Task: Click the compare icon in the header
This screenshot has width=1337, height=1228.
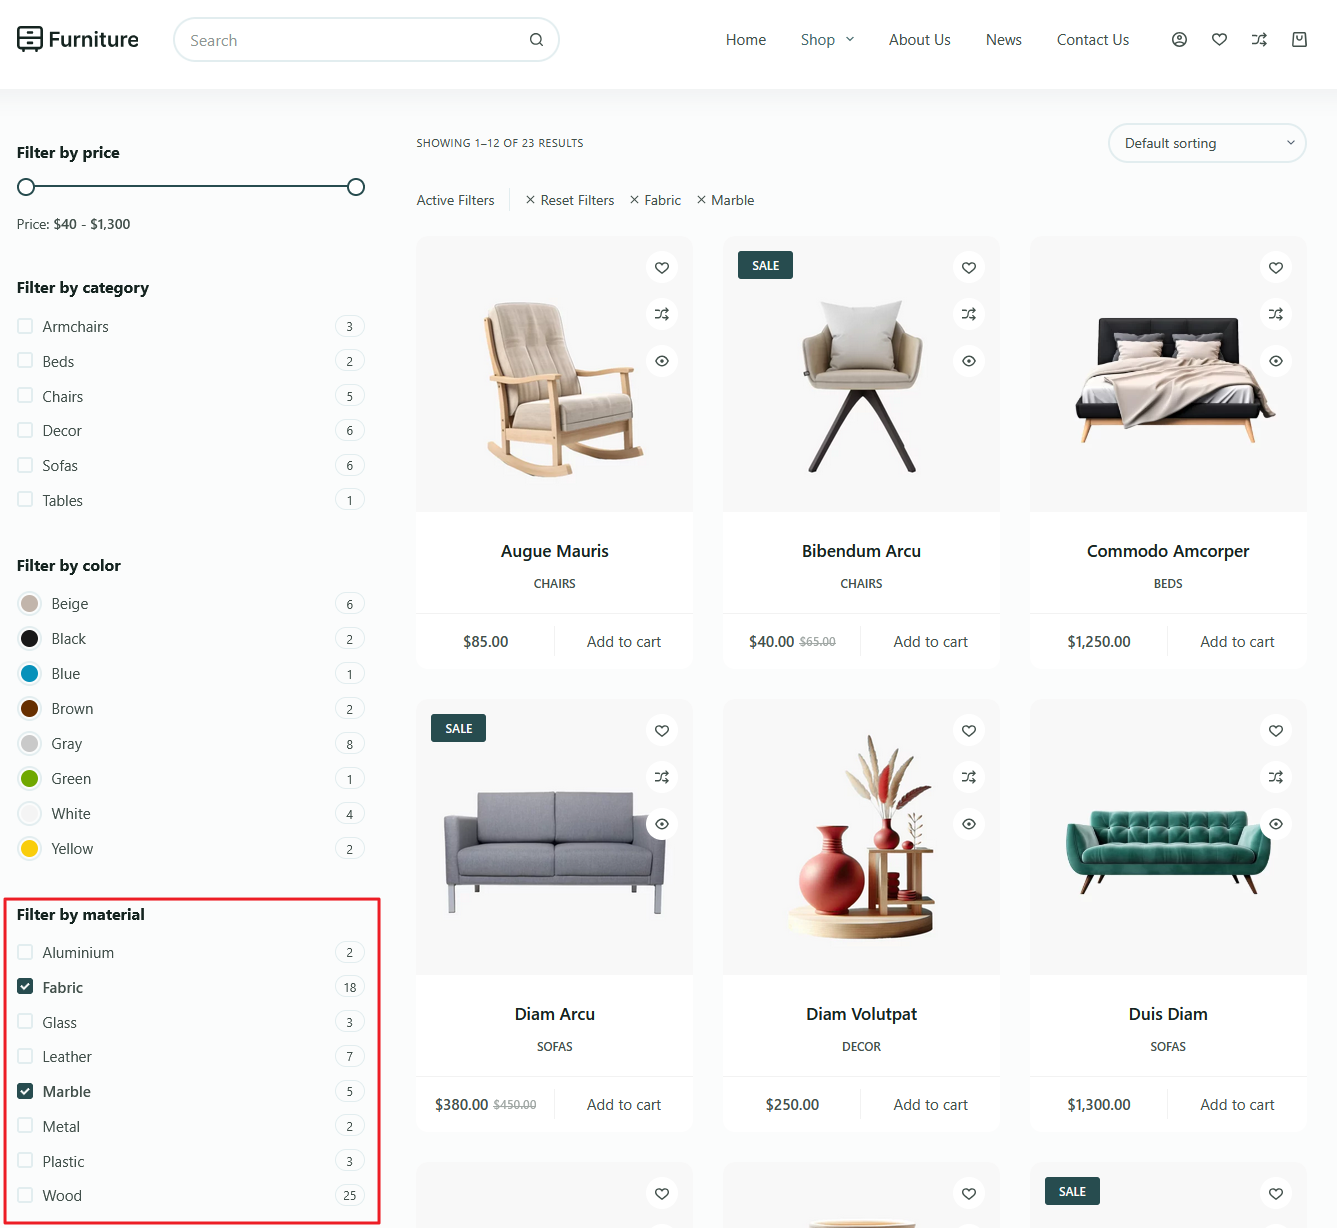Action: coord(1259,39)
